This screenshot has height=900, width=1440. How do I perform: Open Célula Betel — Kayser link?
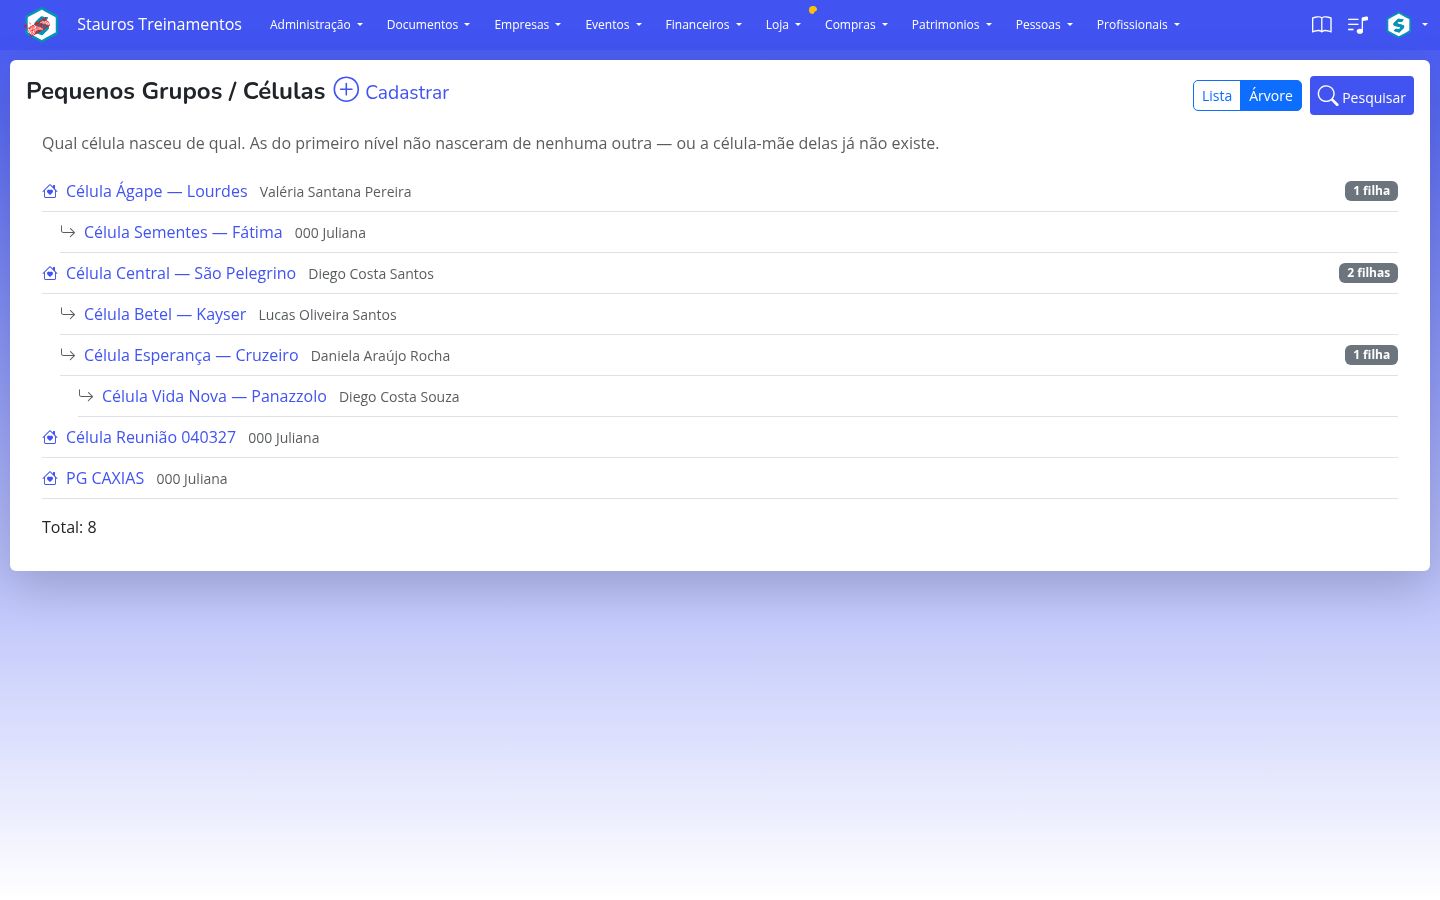(165, 314)
